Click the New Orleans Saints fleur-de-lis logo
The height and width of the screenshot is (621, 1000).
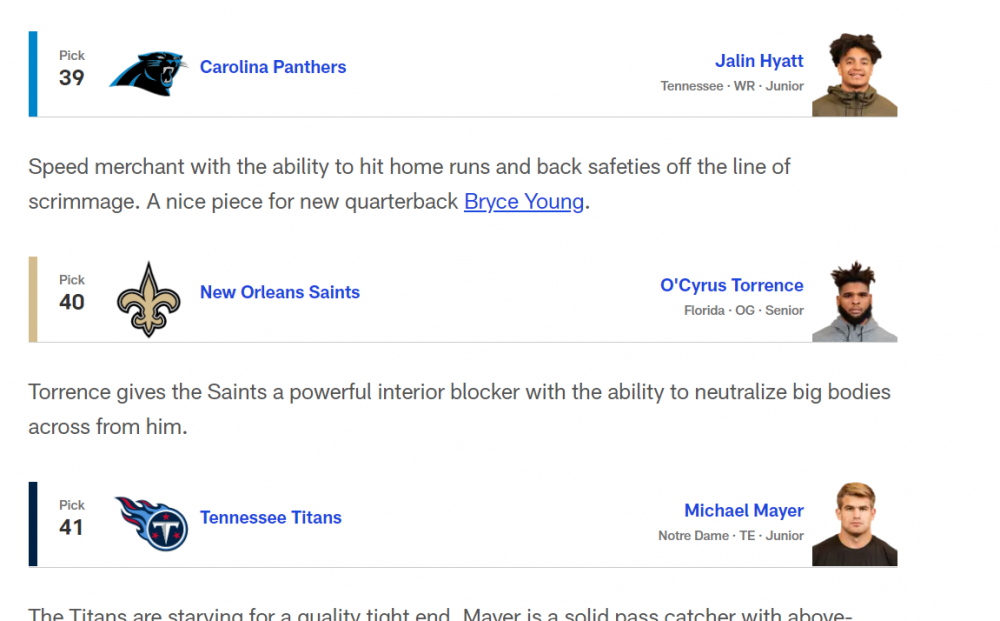[x=149, y=299]
